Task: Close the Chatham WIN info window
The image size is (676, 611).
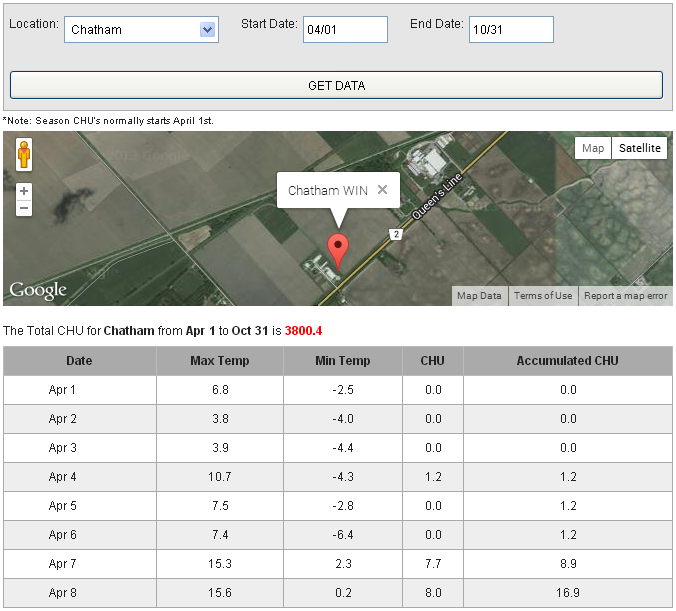Action: coord(382,190)
